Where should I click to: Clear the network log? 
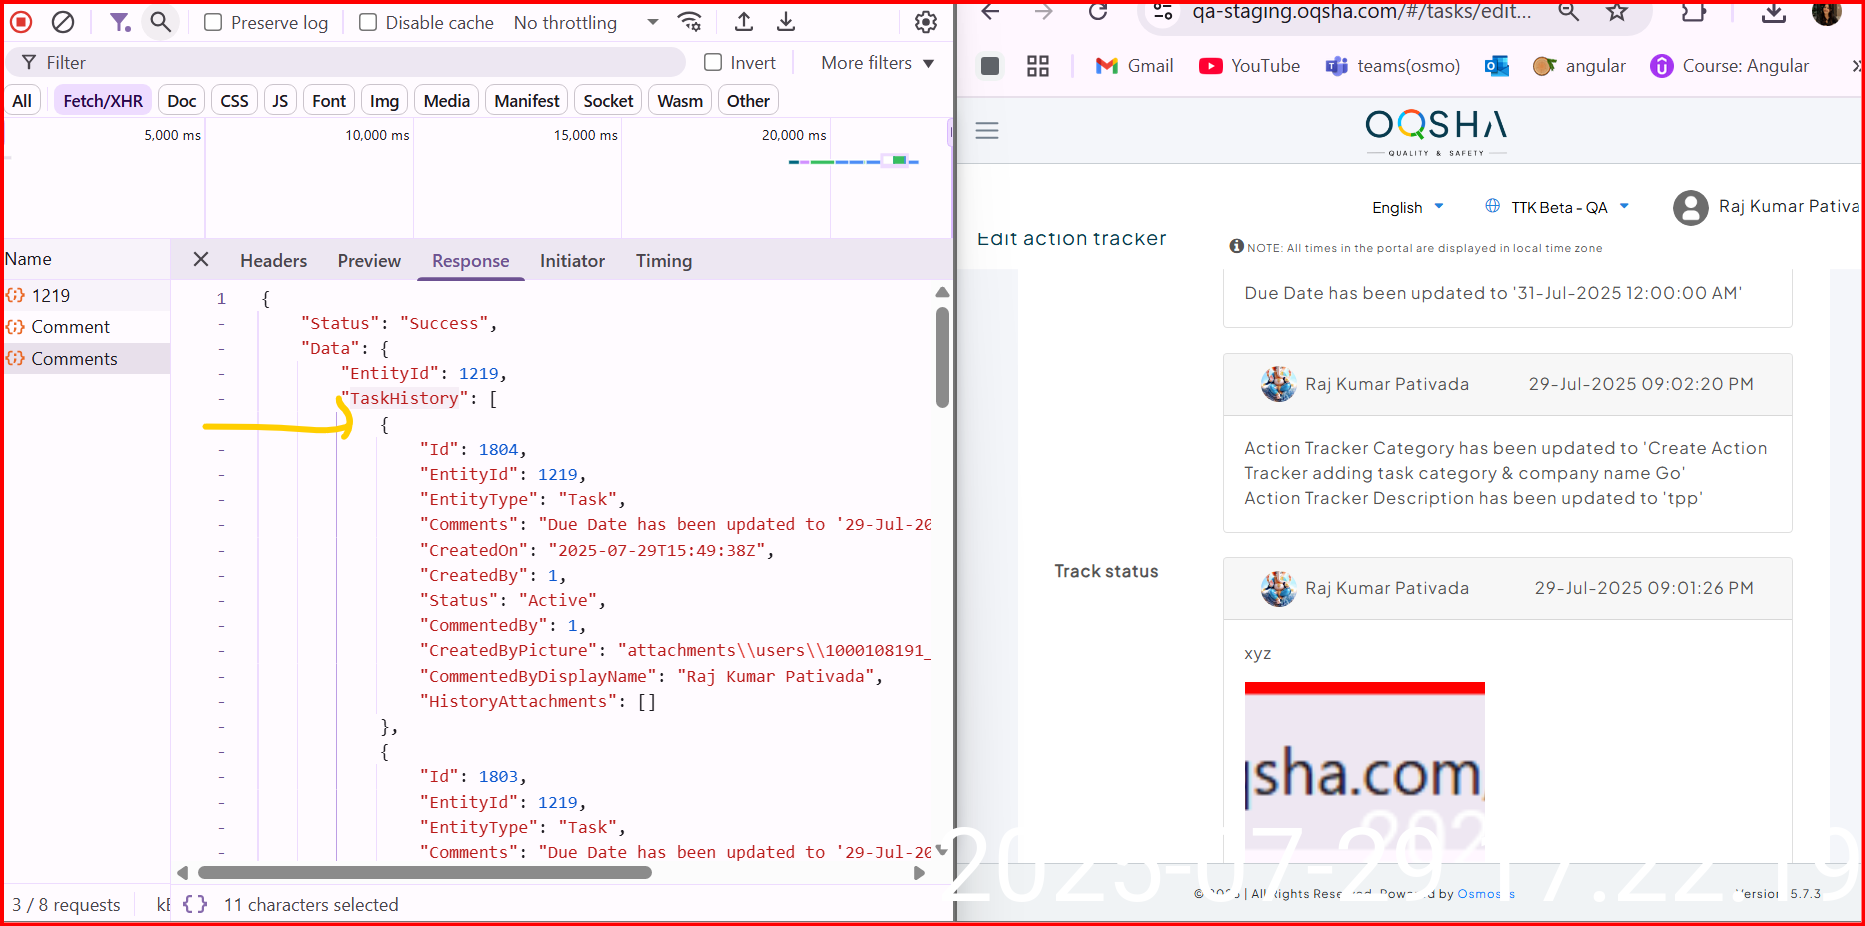[63, 22]
